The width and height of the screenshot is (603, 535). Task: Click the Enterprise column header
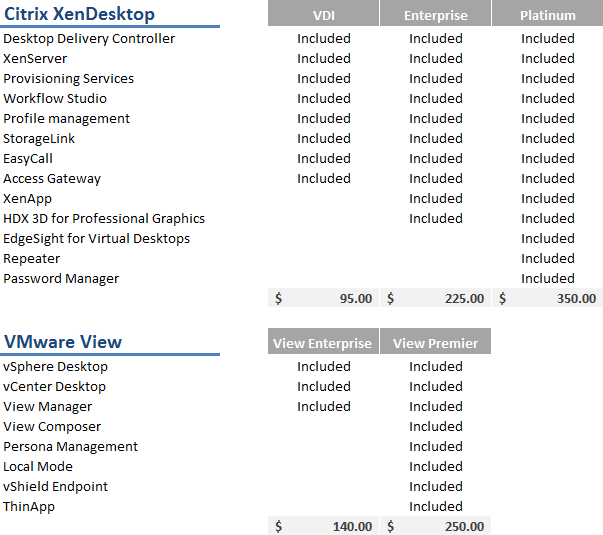tap(435, 15)
